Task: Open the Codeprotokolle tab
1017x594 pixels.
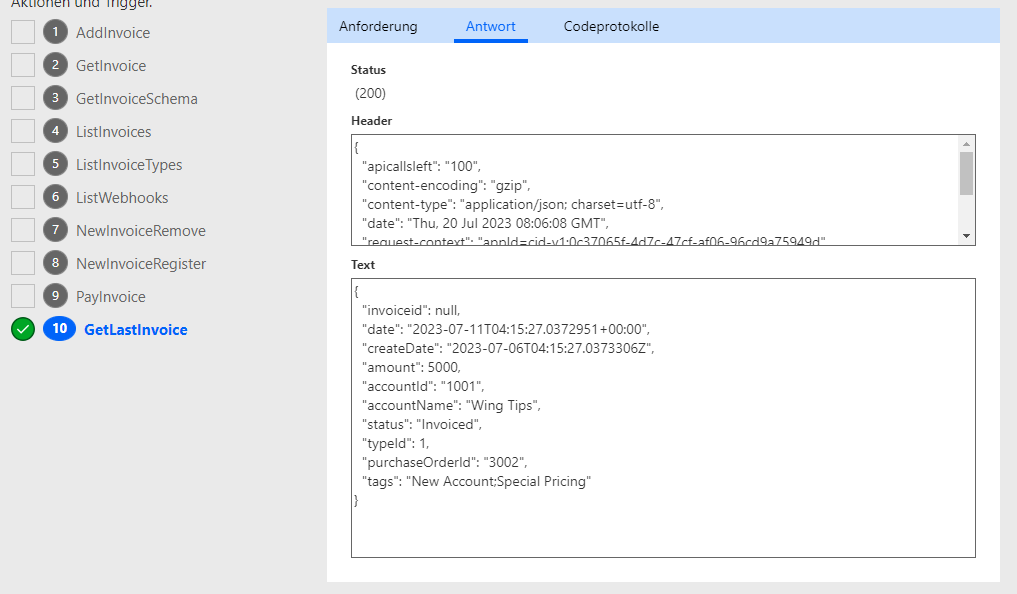Action: coord(611,26)
